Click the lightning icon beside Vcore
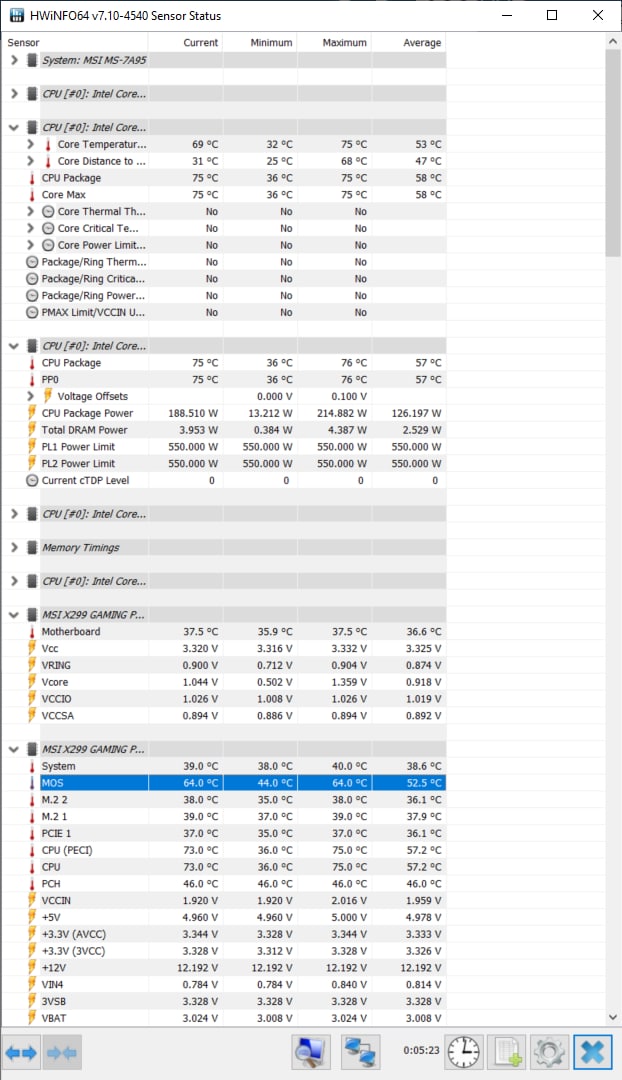The height and width of the screenshot is (1080, 622). coord(32,682)
